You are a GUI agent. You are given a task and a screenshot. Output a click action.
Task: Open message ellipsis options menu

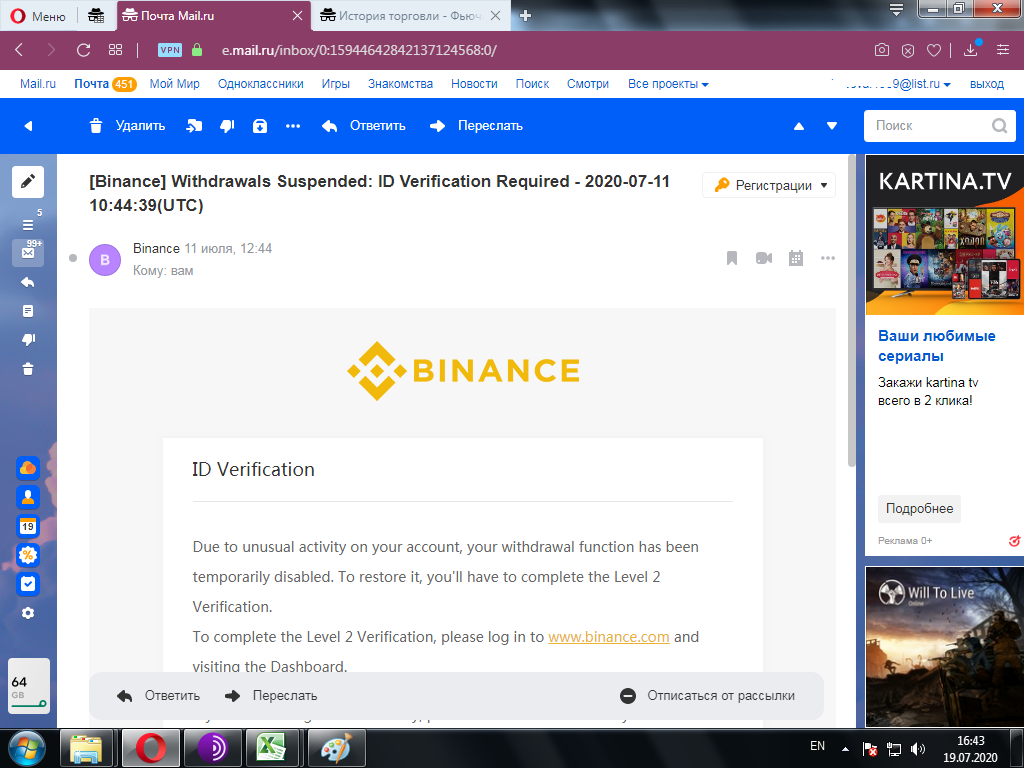tap(827, 258)
